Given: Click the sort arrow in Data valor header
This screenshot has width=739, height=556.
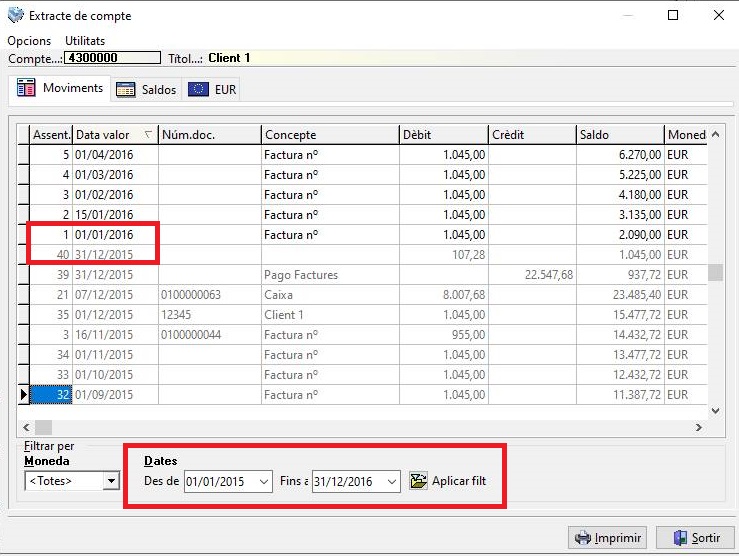Looking at the screenshot, I should (148, 134).
